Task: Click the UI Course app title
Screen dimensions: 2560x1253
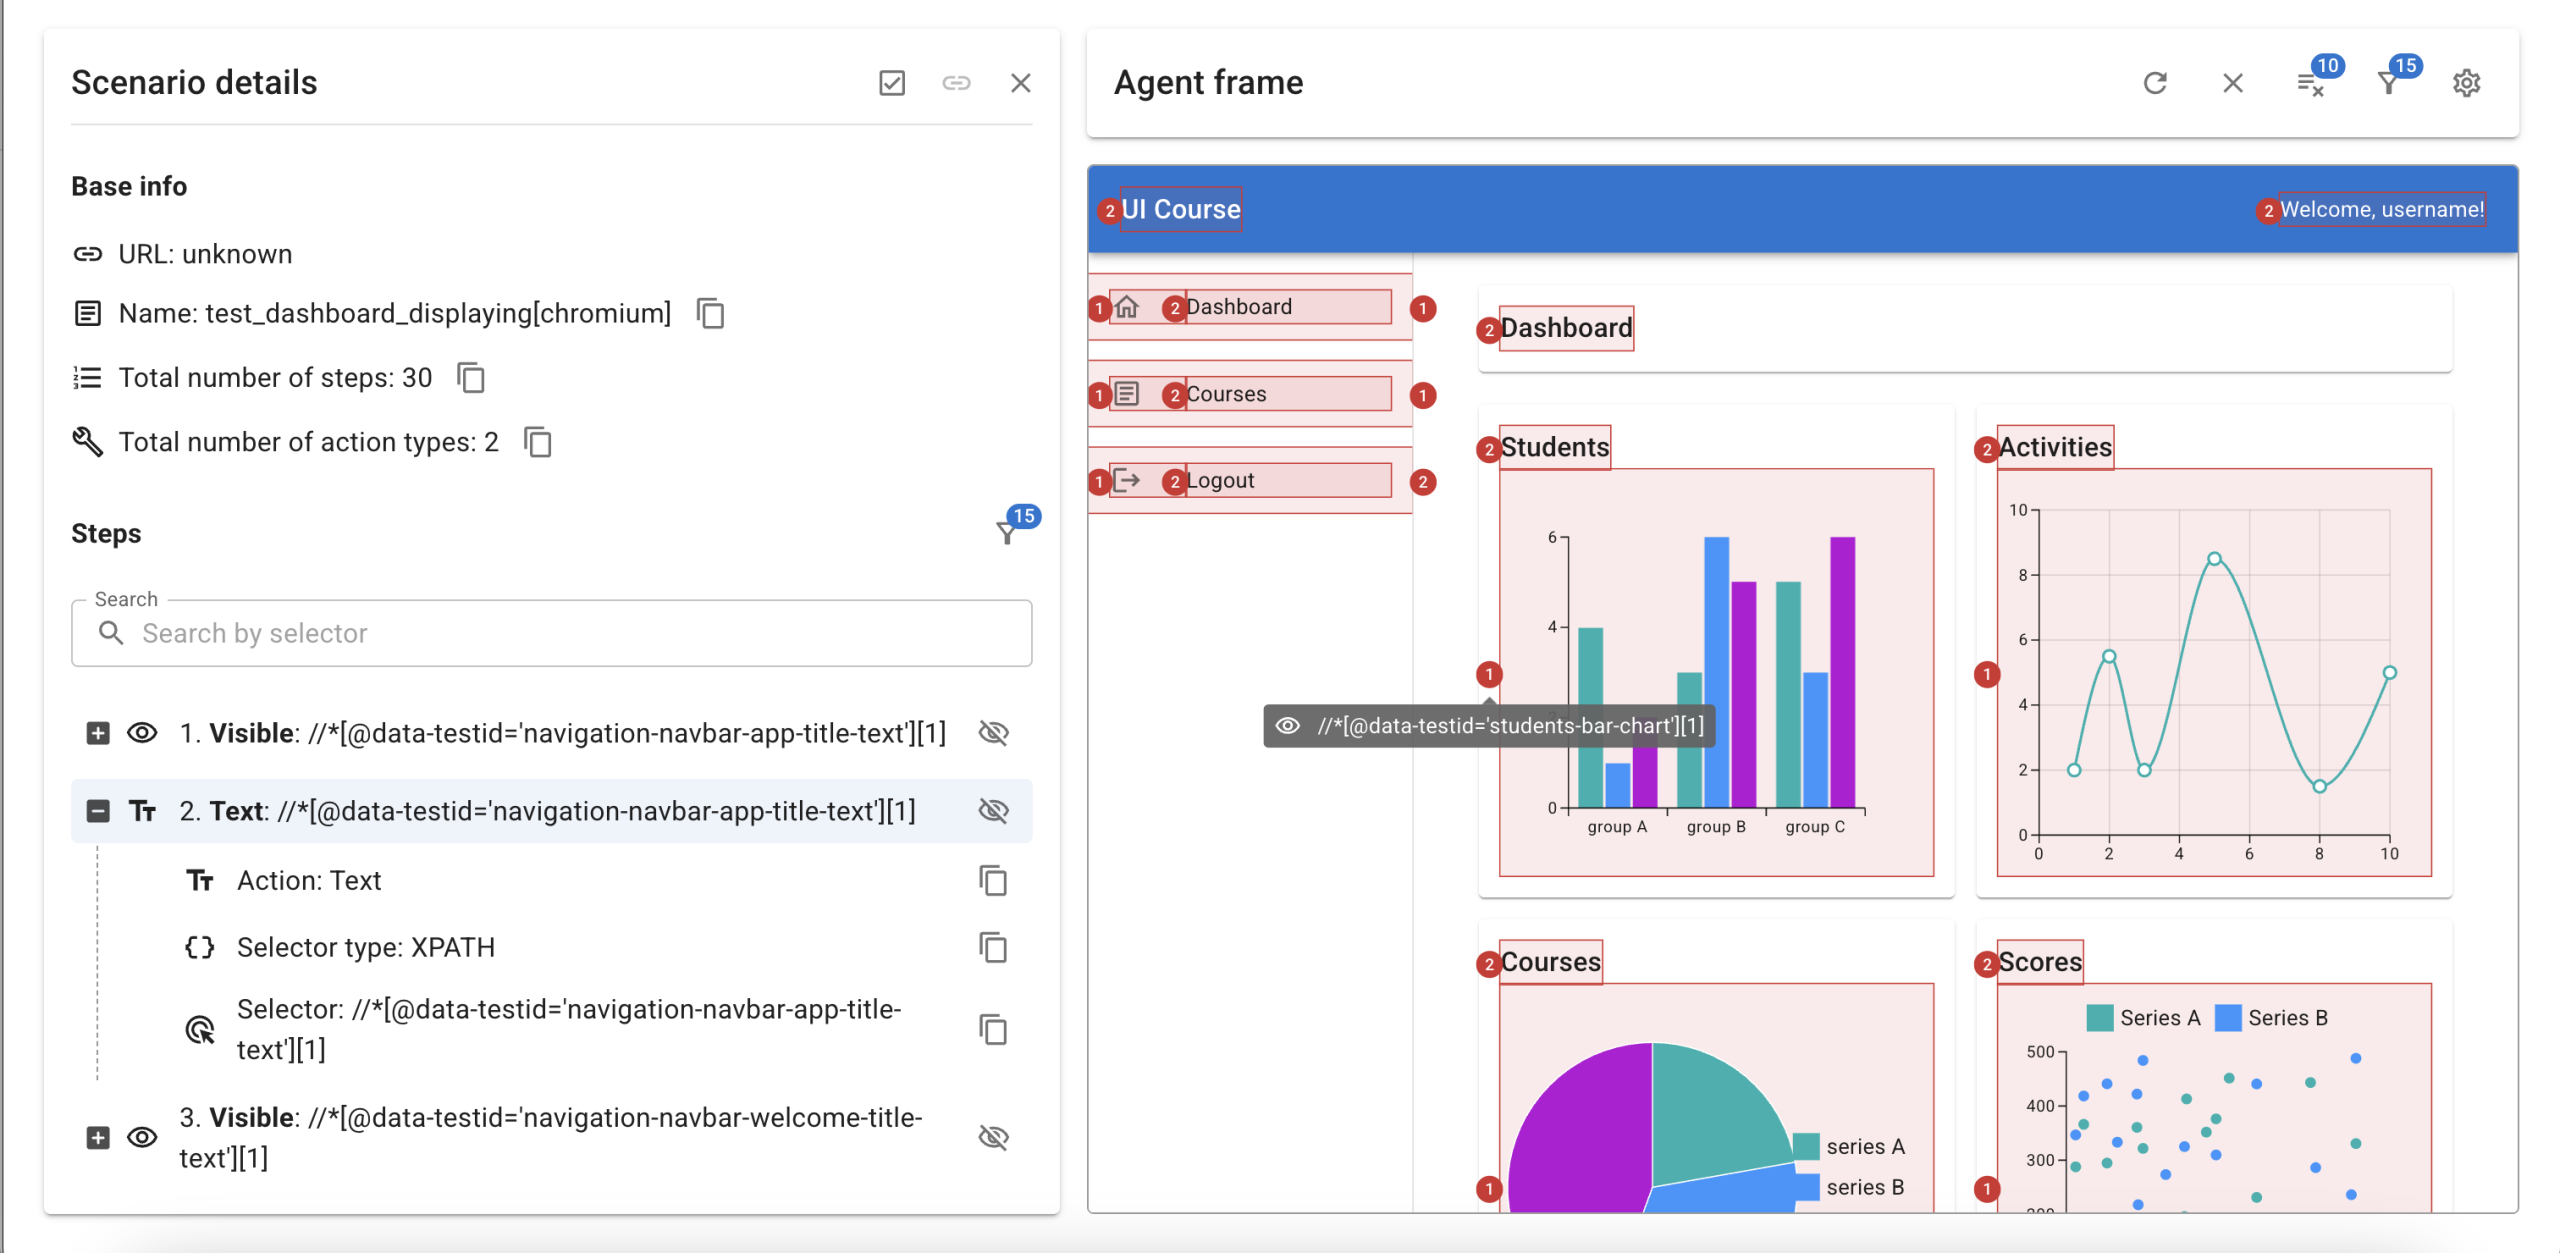Action: [1180, 209]
